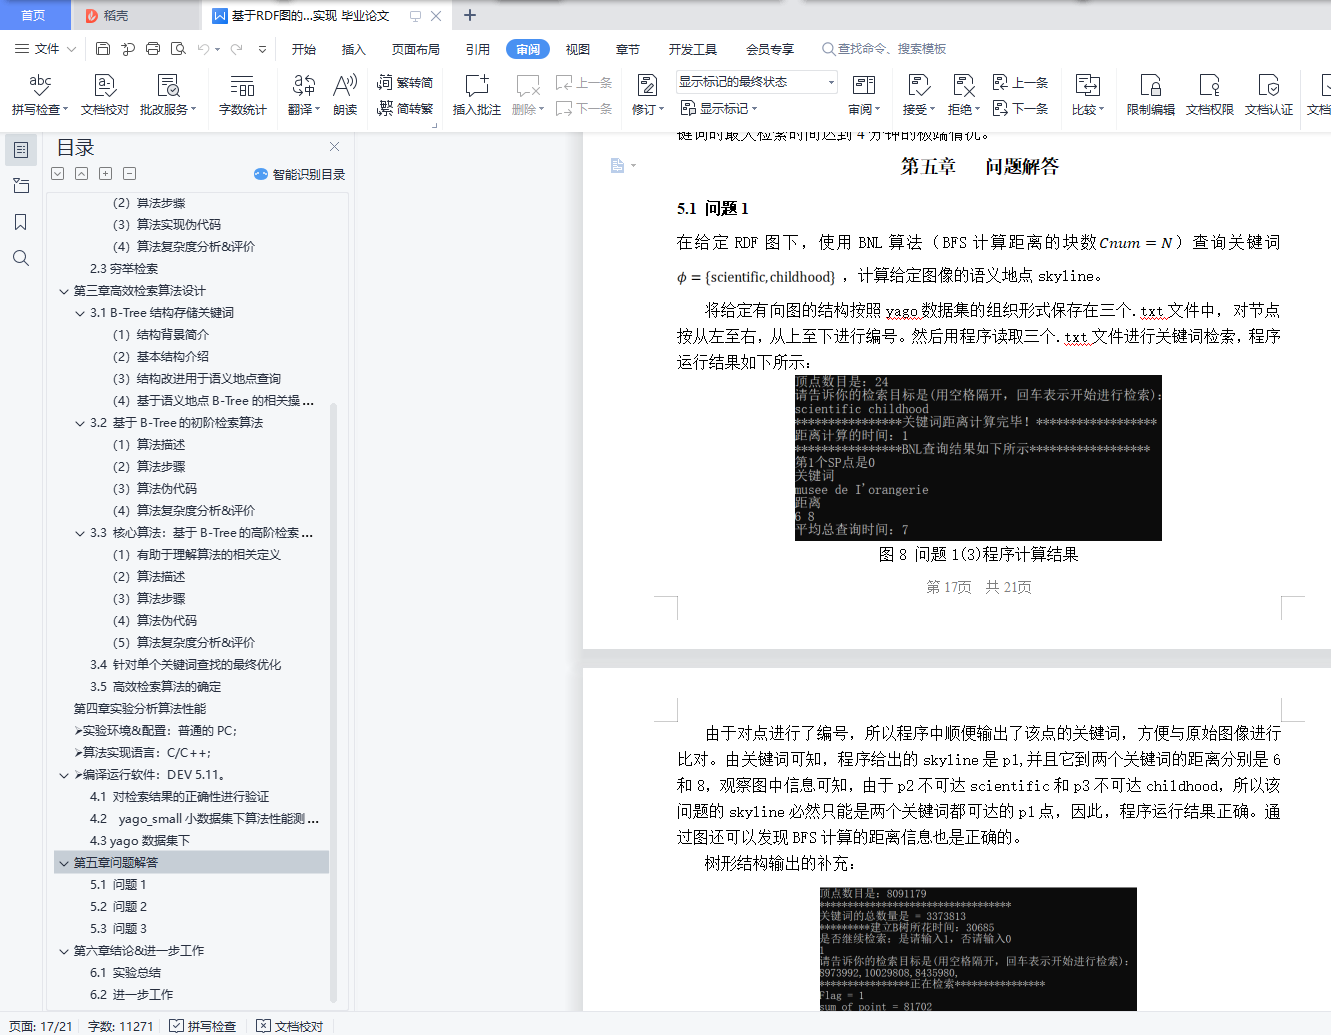Open the 文件 menu
The height and width of the screenshot is (1035, 1331).
coord(45,48)
